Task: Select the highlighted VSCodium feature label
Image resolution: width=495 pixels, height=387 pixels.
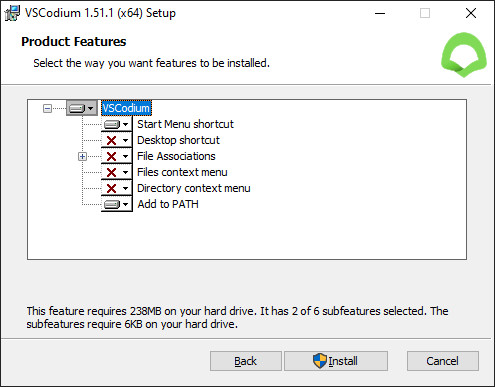Action: point(126,108)
